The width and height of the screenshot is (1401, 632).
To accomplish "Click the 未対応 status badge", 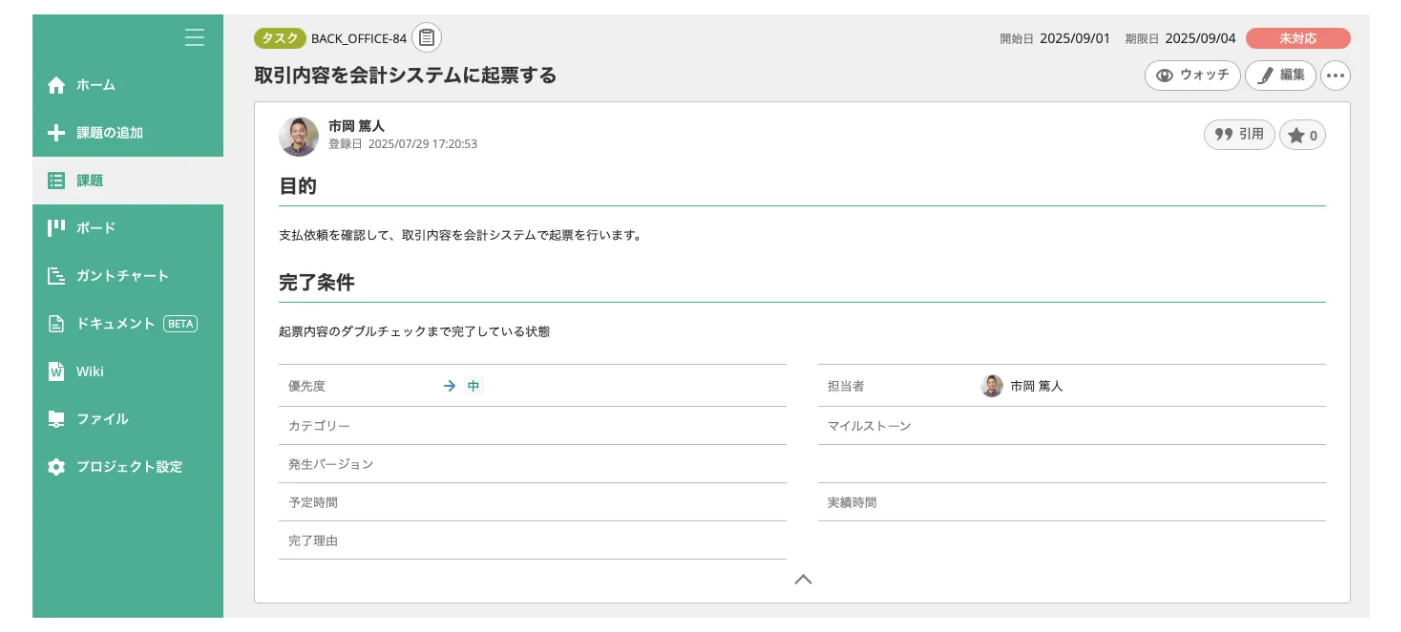I will [x=1298, y=38].
